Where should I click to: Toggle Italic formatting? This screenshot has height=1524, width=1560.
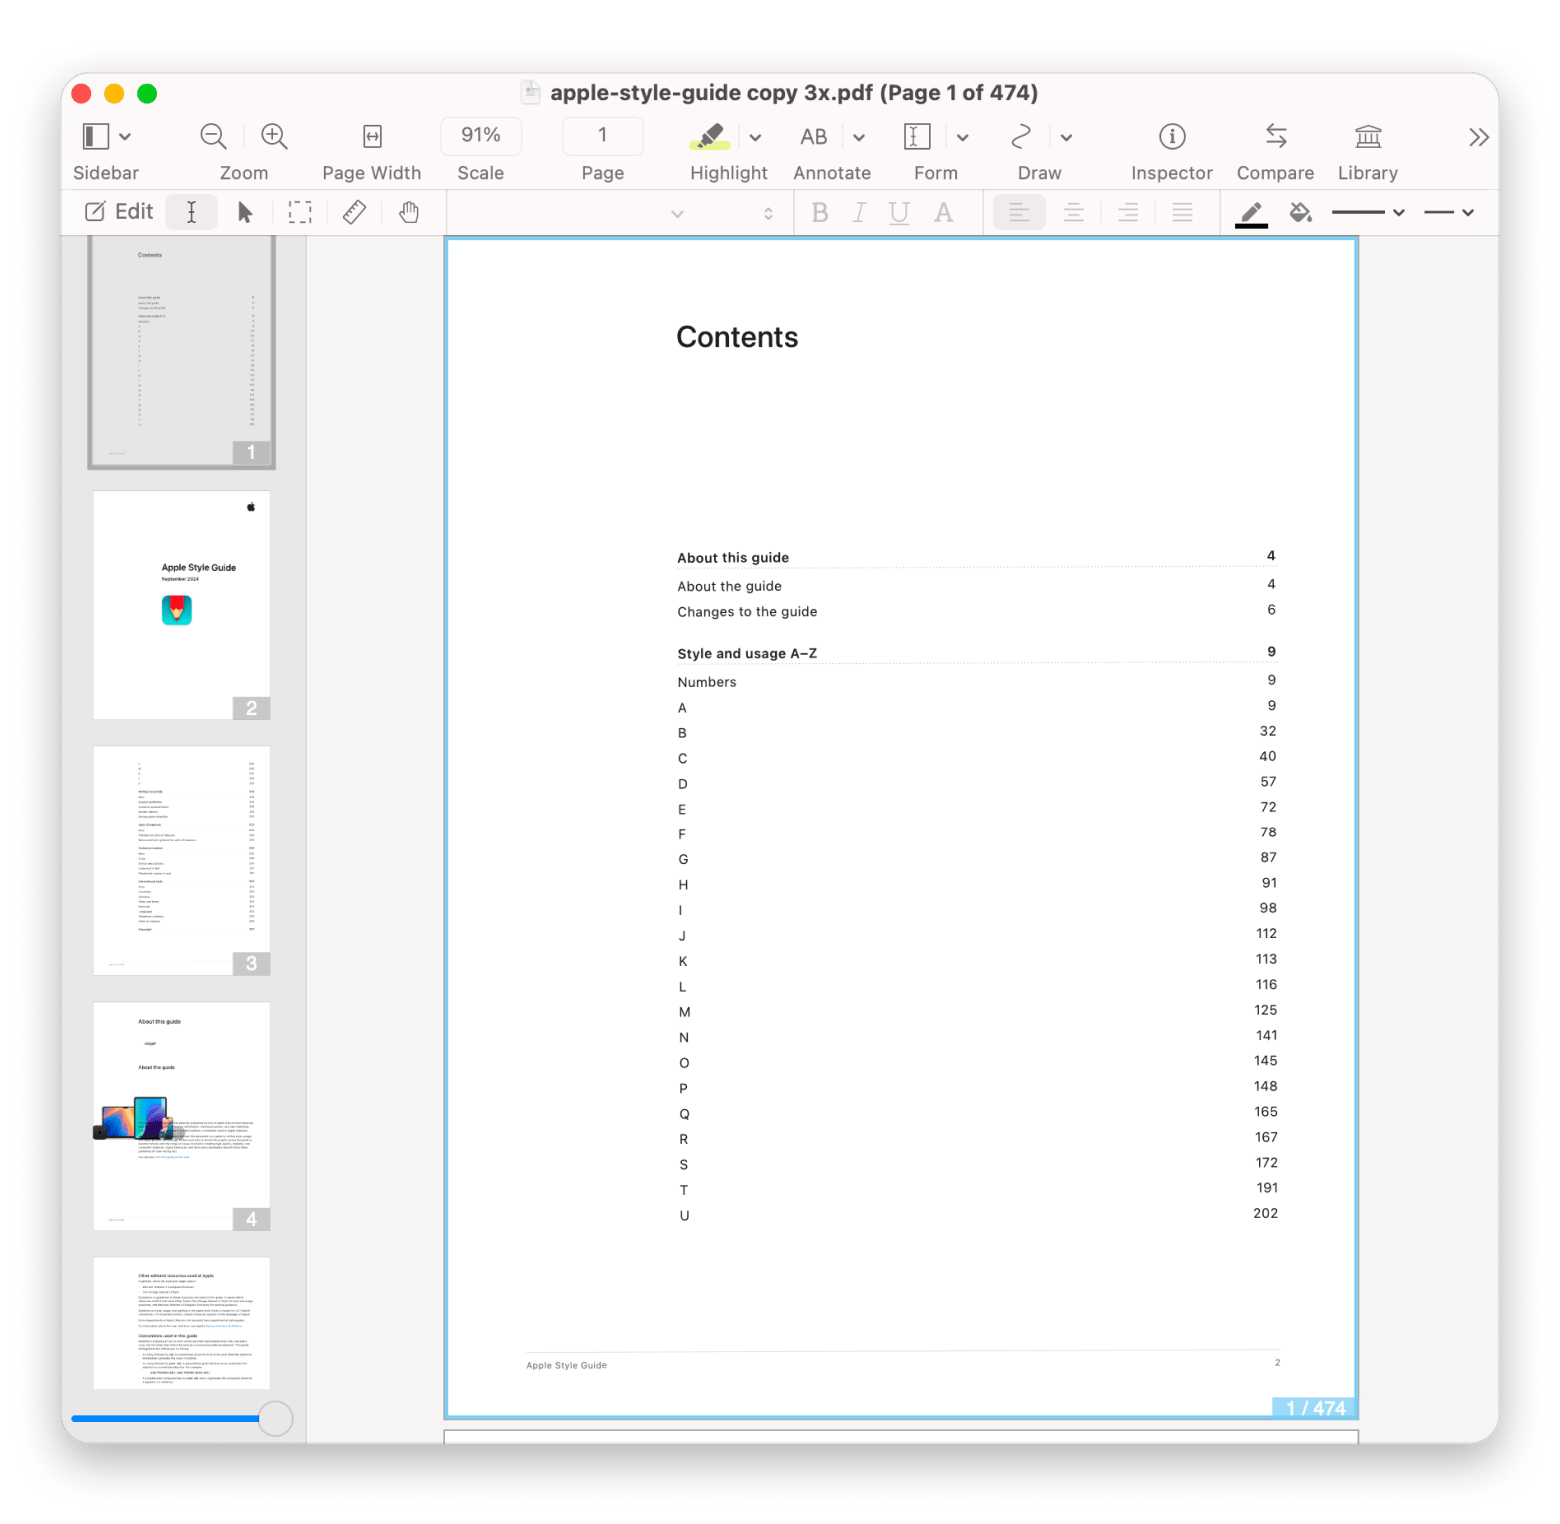(859, 212)
